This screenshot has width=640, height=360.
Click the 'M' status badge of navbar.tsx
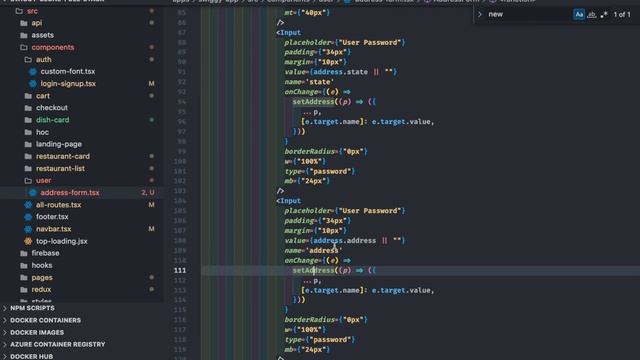[x=151, y=229]
